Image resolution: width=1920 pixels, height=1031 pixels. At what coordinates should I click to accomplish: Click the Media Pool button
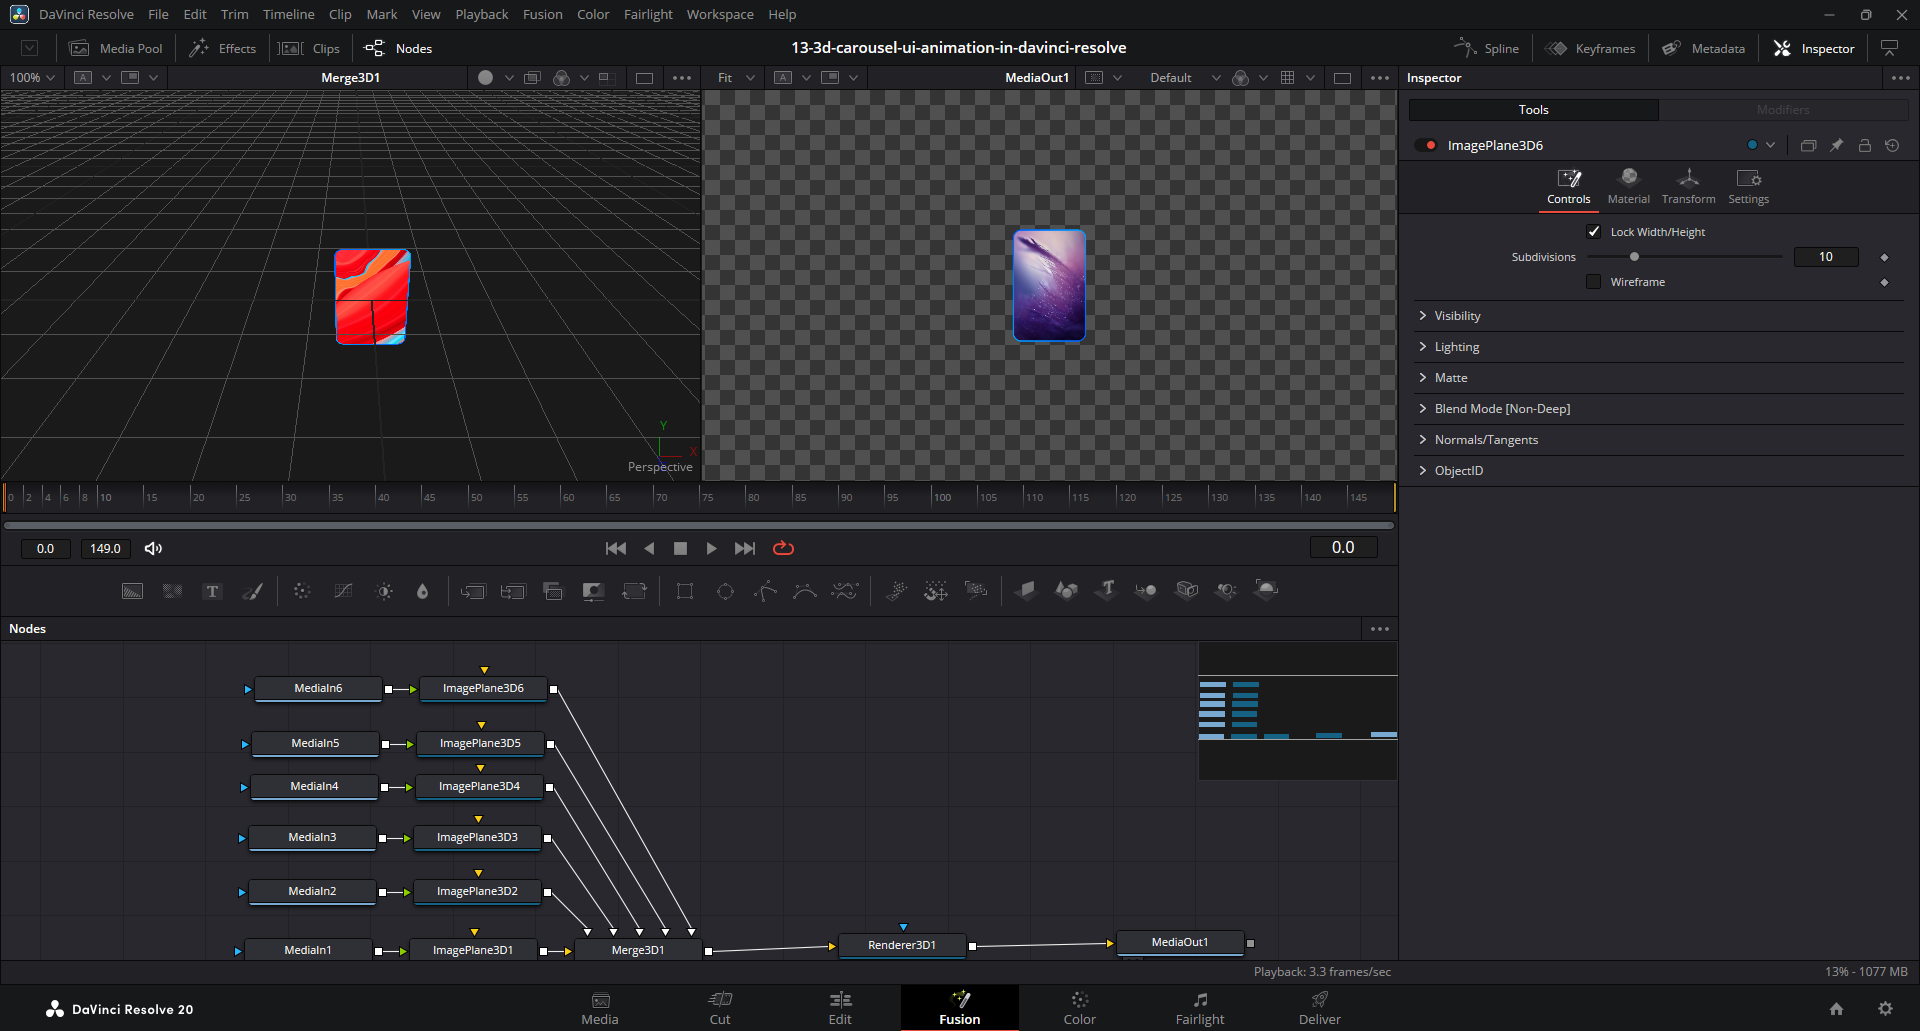click(x=116, y=48)
